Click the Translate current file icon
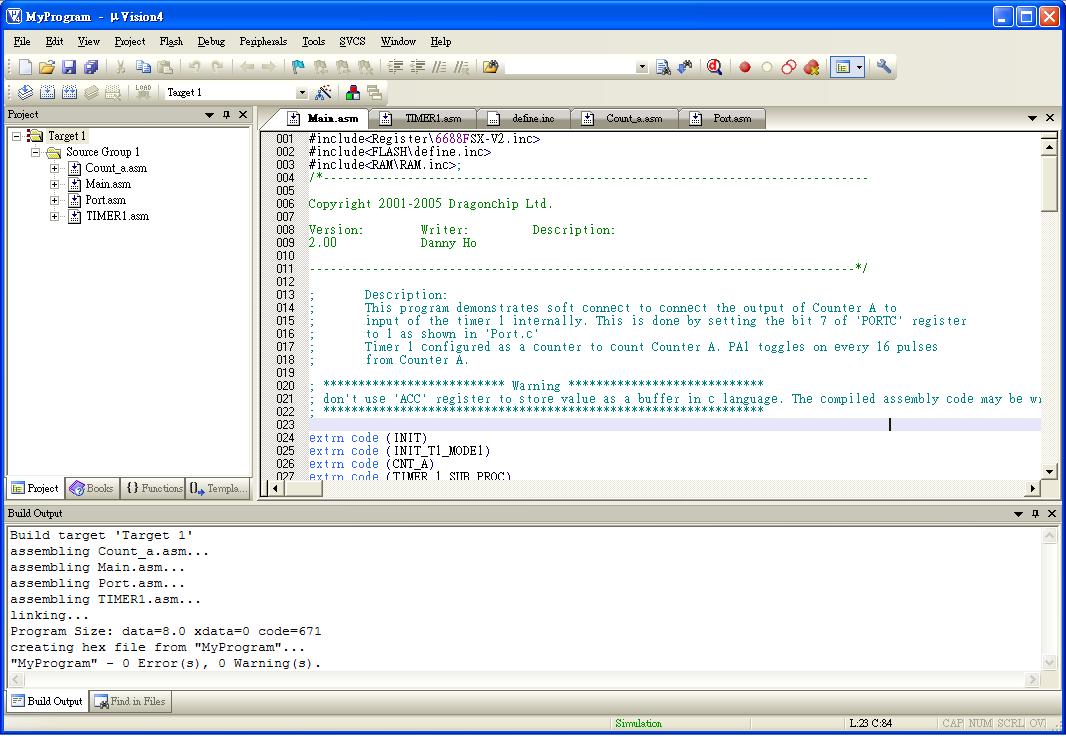The width and height of the screenshot is (1066, 737). click(x=25, y=92)
